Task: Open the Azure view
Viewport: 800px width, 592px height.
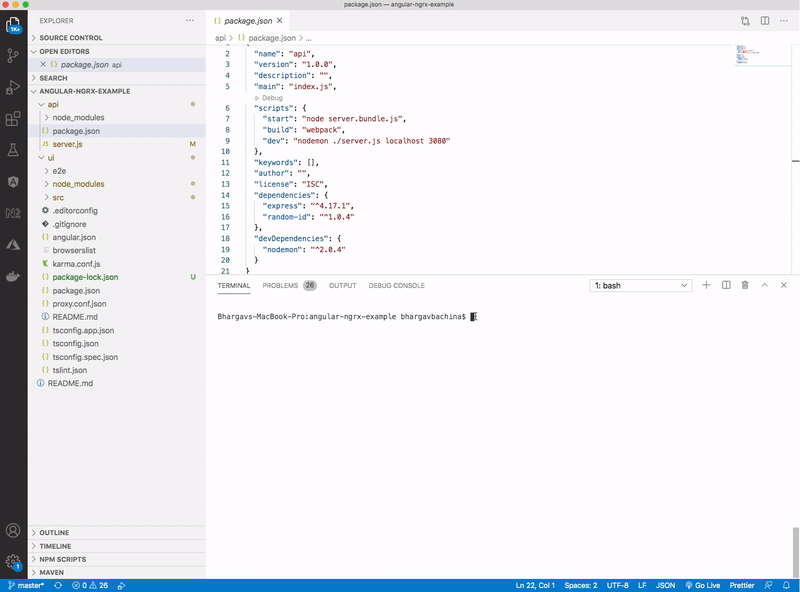Action: tap(13, 245)
